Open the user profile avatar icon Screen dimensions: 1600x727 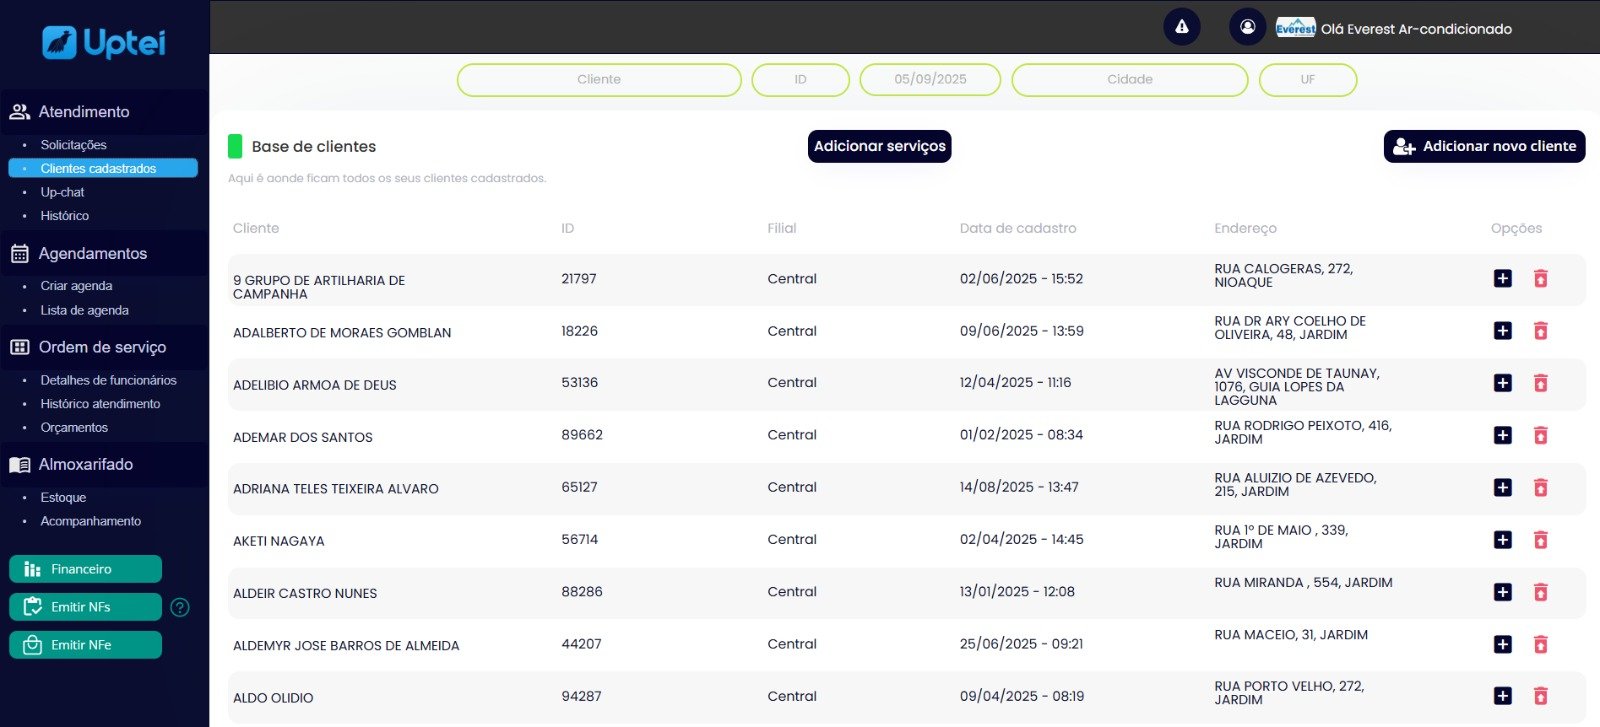point(1247,27)
